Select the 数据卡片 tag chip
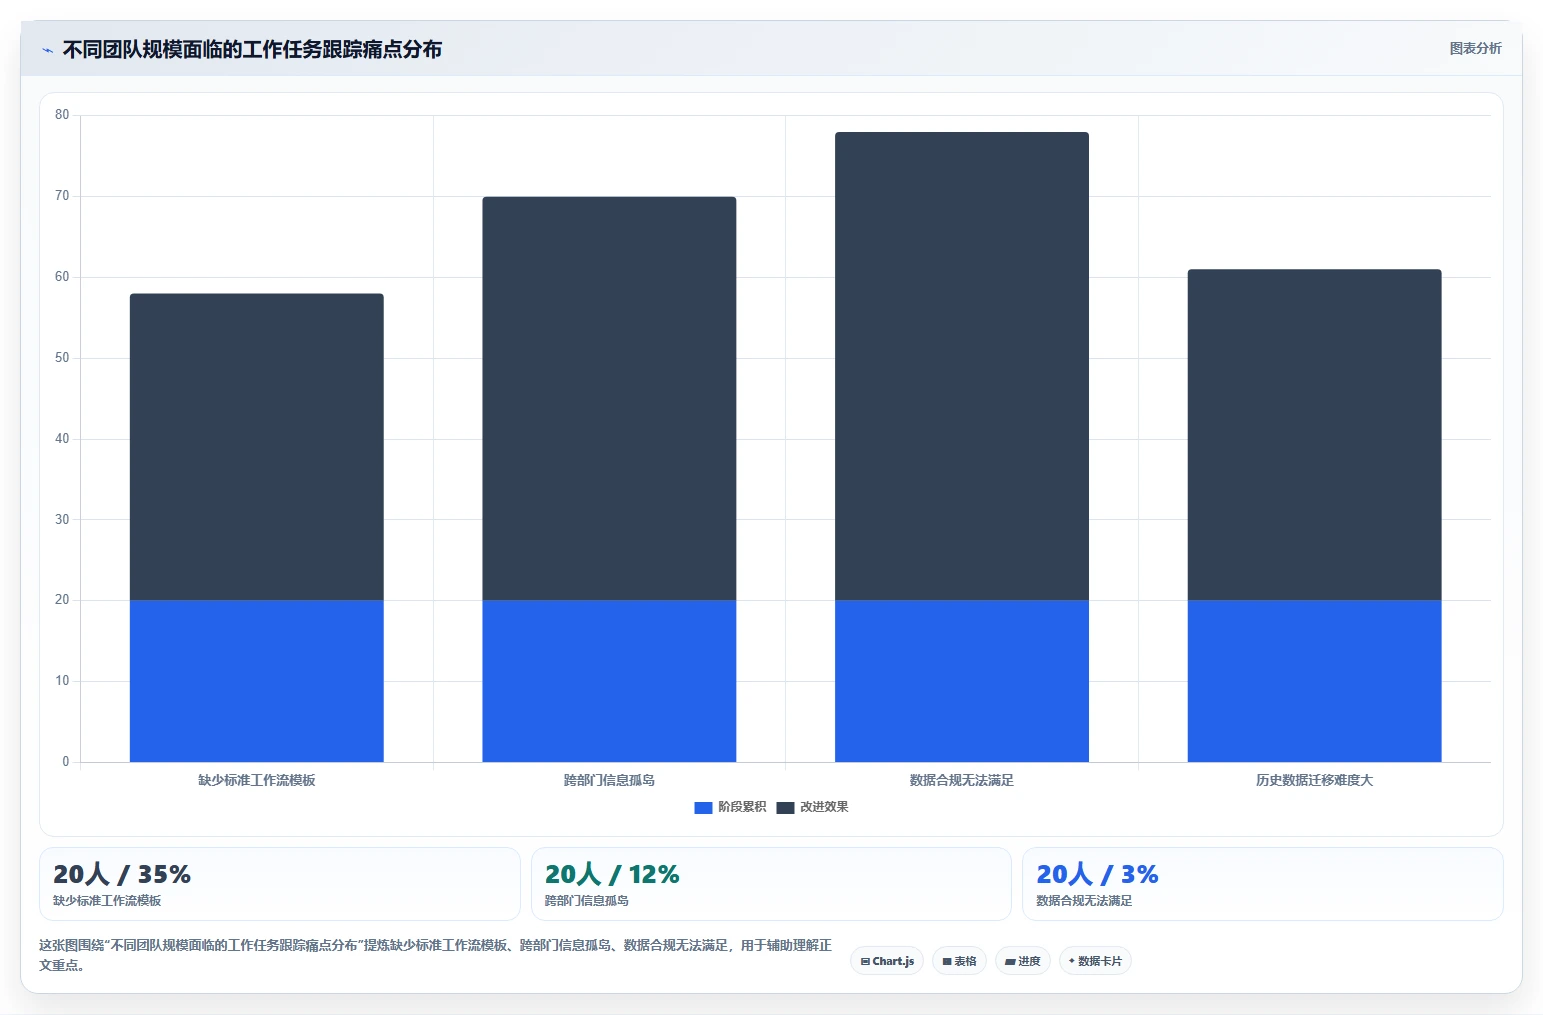 coord(1095,961)
